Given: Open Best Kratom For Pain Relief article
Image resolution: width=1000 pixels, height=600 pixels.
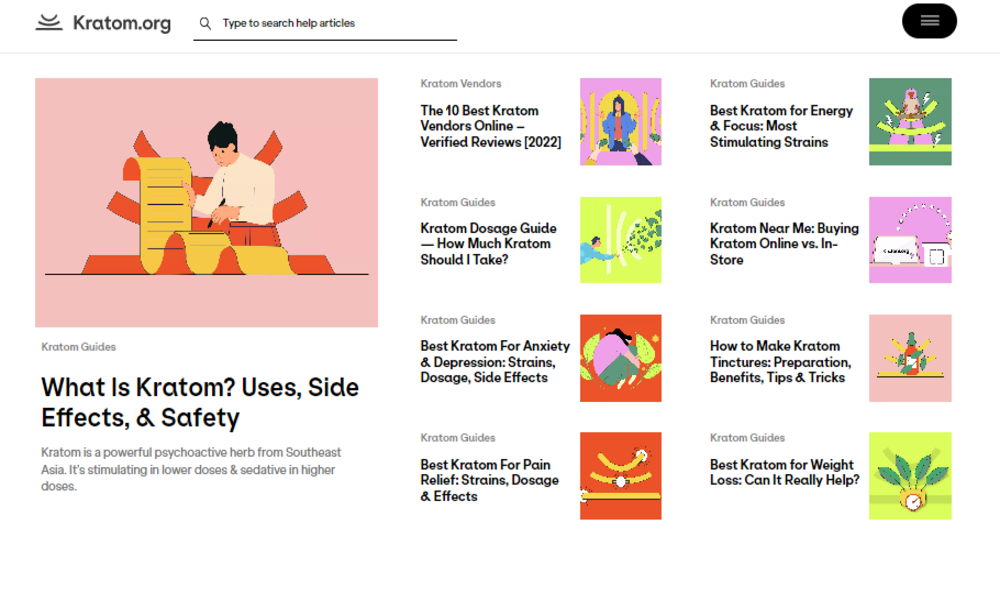Looking at the screenshot, I should (489, 480).
